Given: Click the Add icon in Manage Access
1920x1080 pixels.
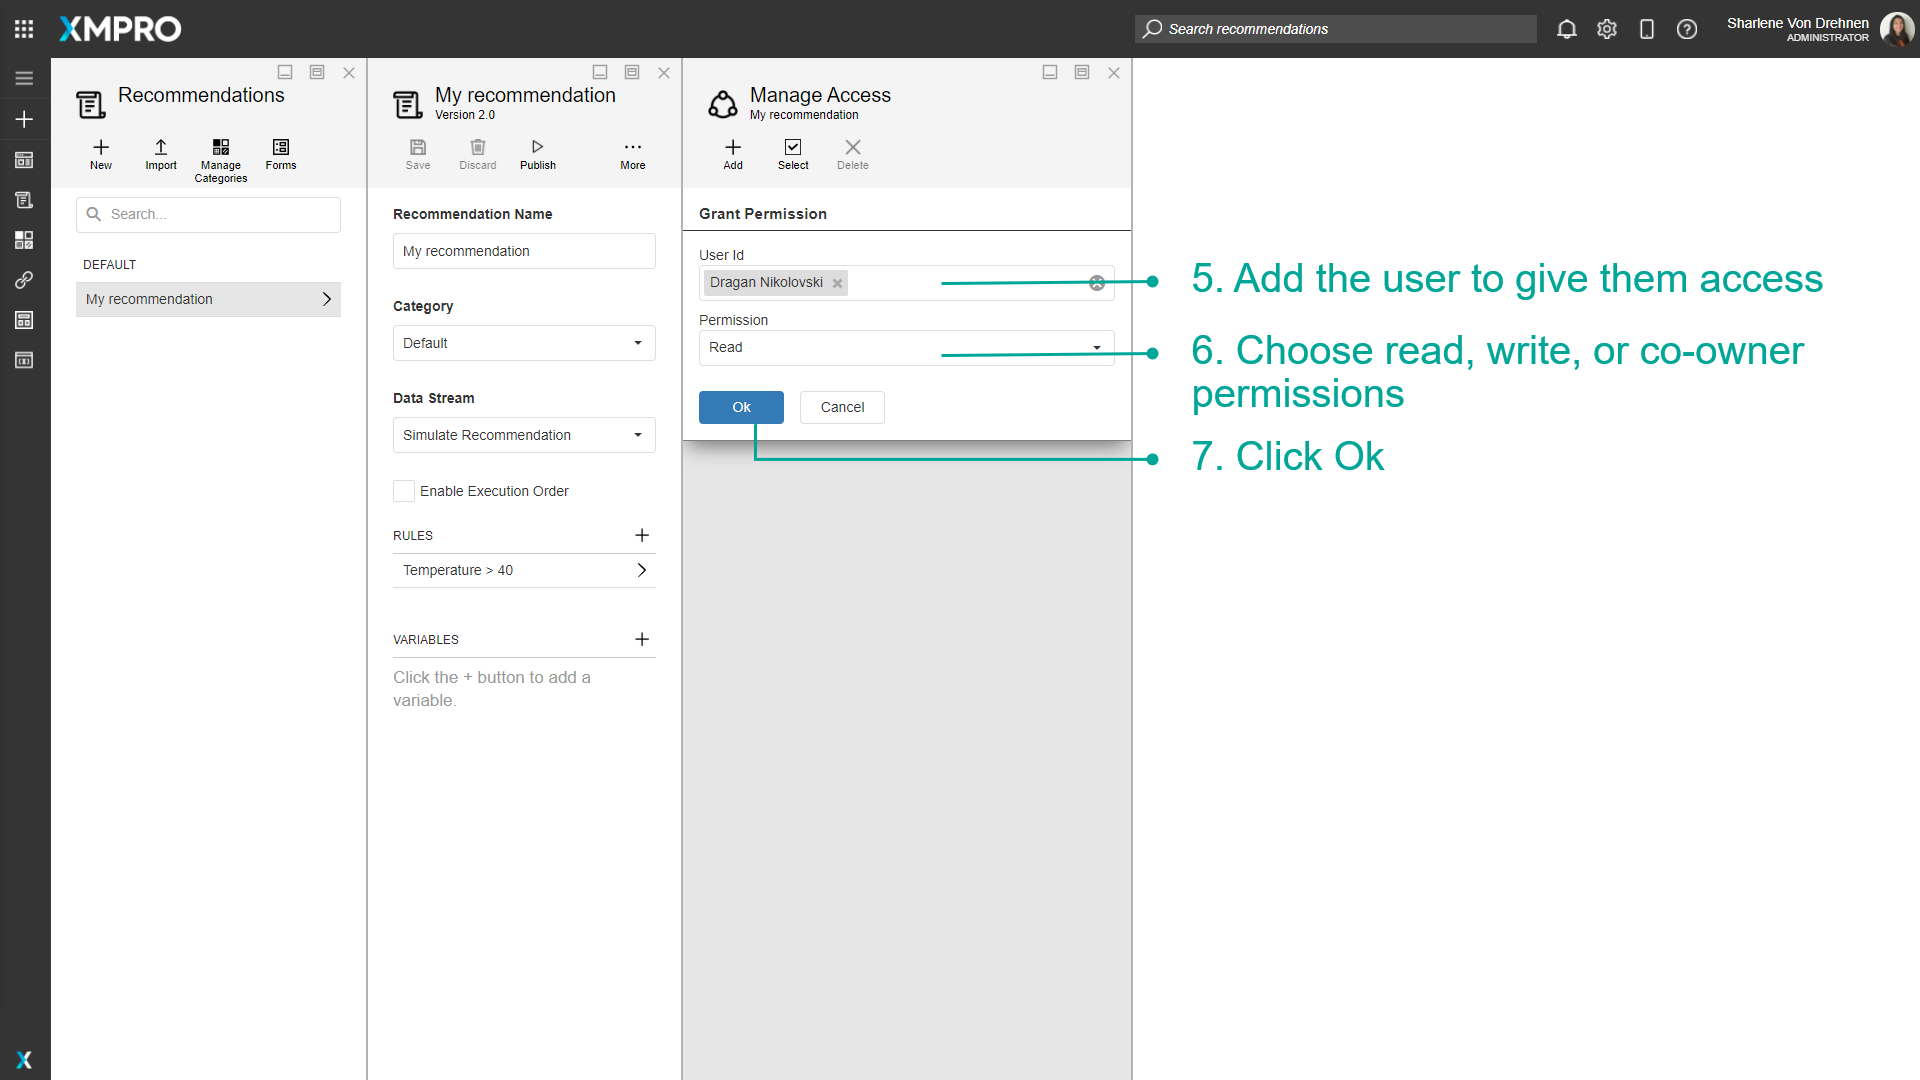Looking at the screenshot, I should tap(732, 153).
